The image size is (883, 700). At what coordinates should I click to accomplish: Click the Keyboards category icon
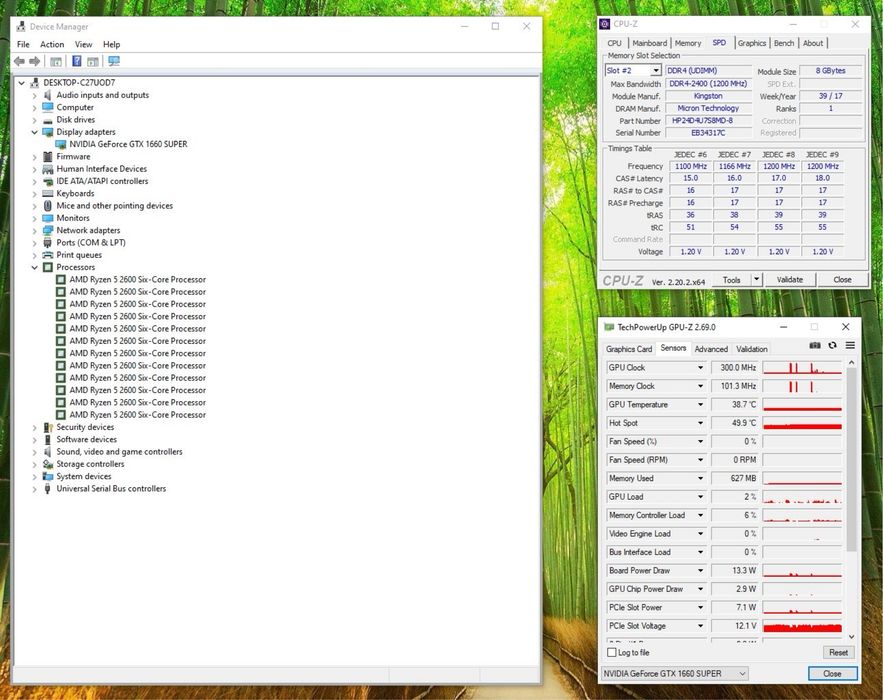pos(48,194)
